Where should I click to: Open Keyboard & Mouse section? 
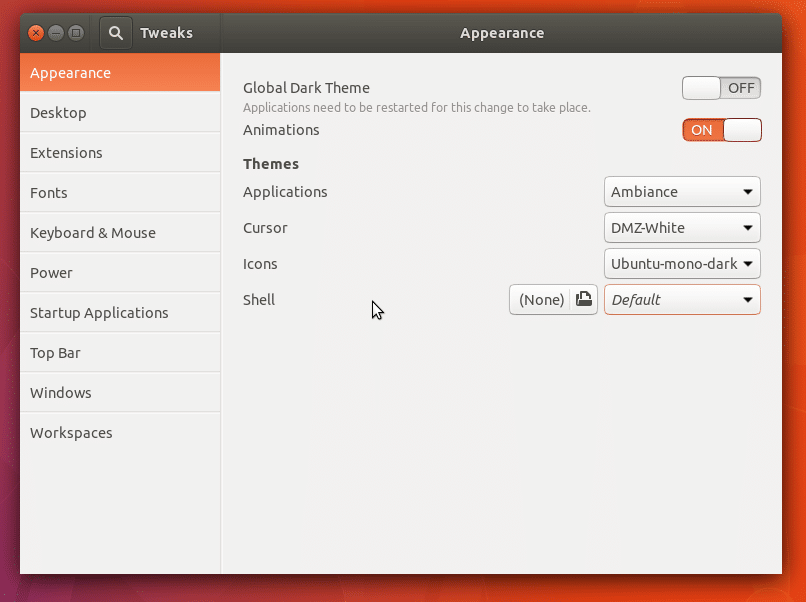tap(120, 233)
